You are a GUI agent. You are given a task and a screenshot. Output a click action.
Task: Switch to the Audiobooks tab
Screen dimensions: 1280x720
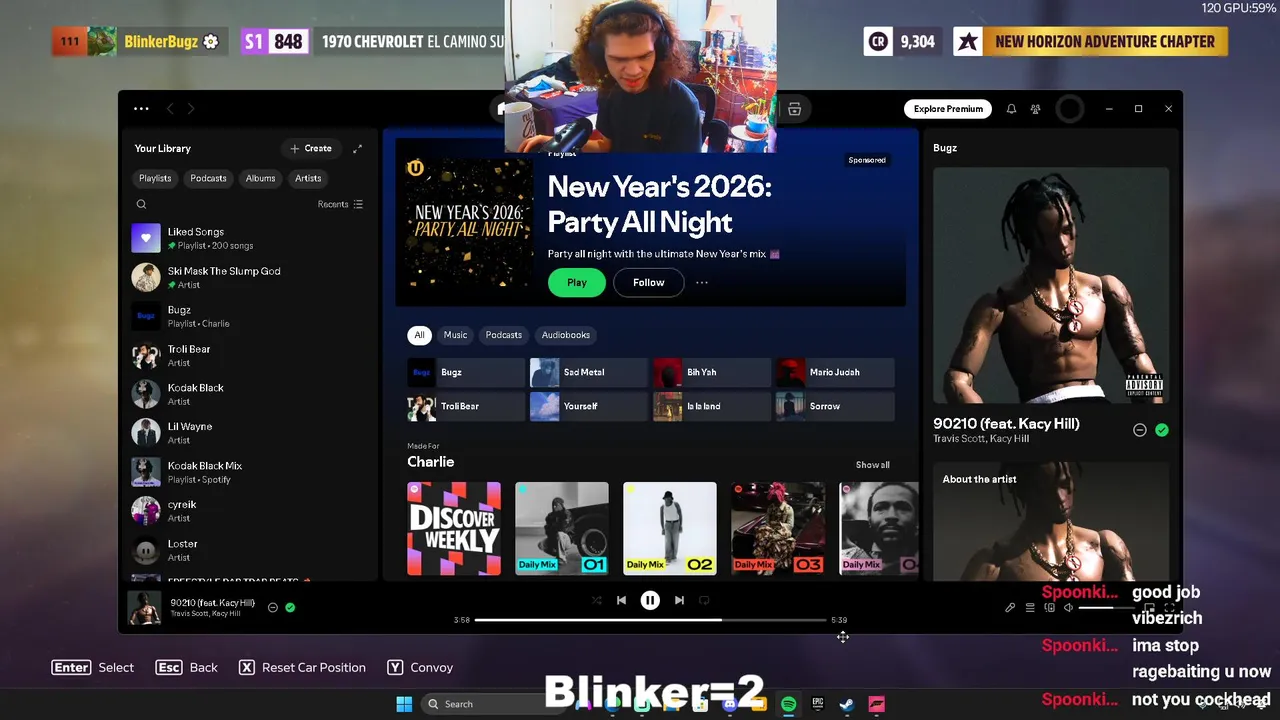tap(565, 335)
